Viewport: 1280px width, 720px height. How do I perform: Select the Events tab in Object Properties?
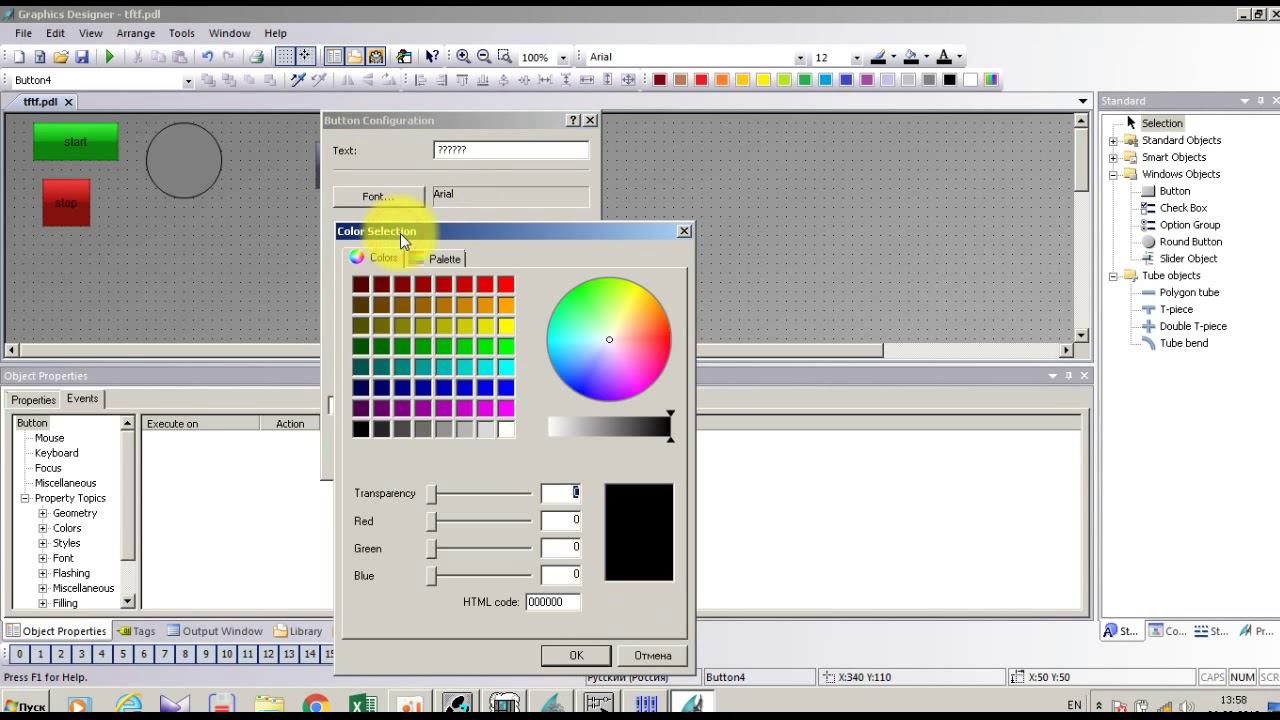(x=82, y=398)
